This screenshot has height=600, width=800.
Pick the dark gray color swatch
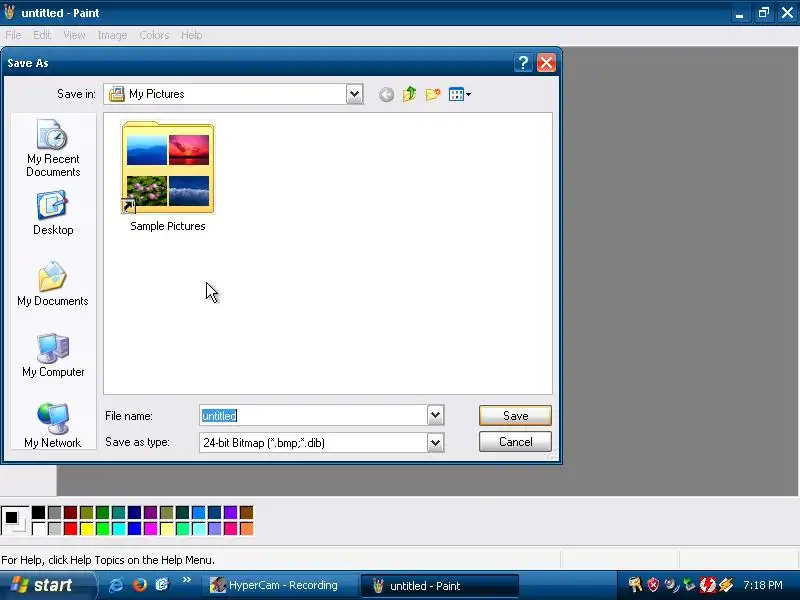pos(55,512)
